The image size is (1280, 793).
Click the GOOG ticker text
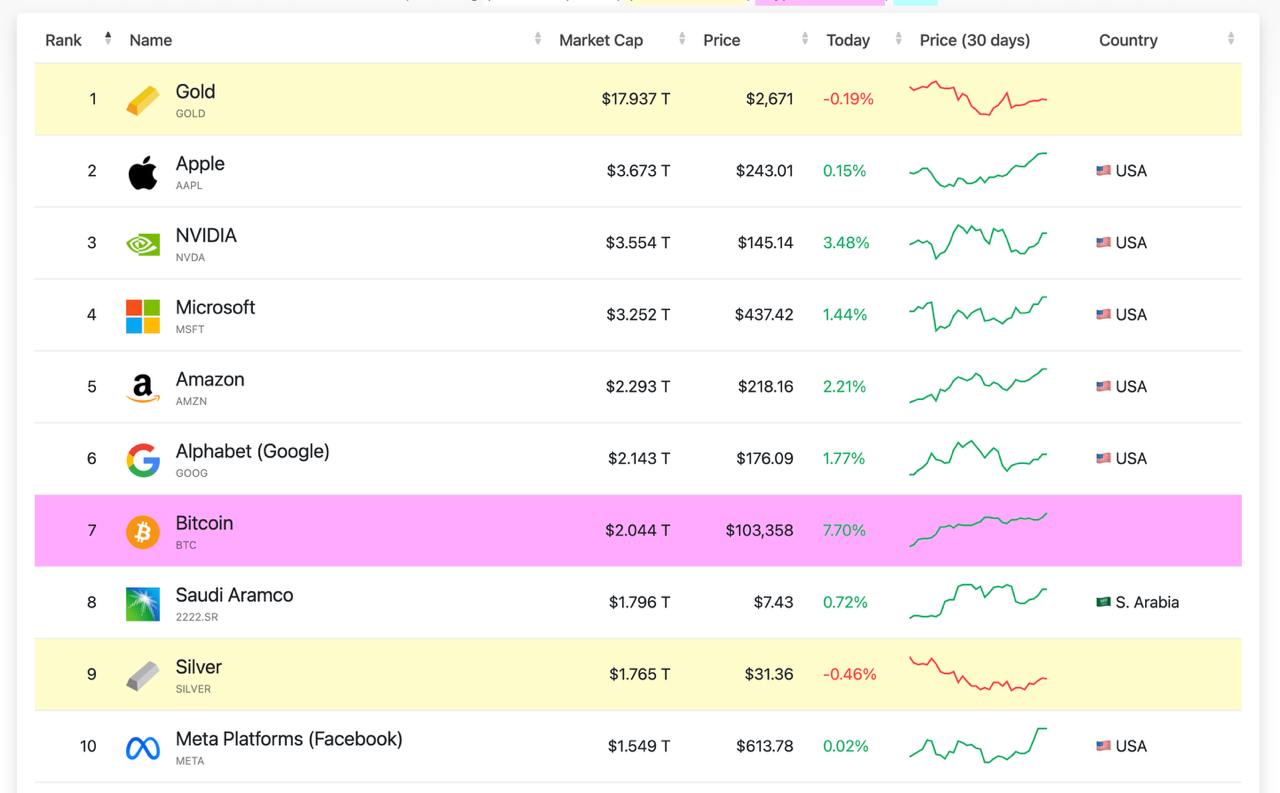(192, 473)
